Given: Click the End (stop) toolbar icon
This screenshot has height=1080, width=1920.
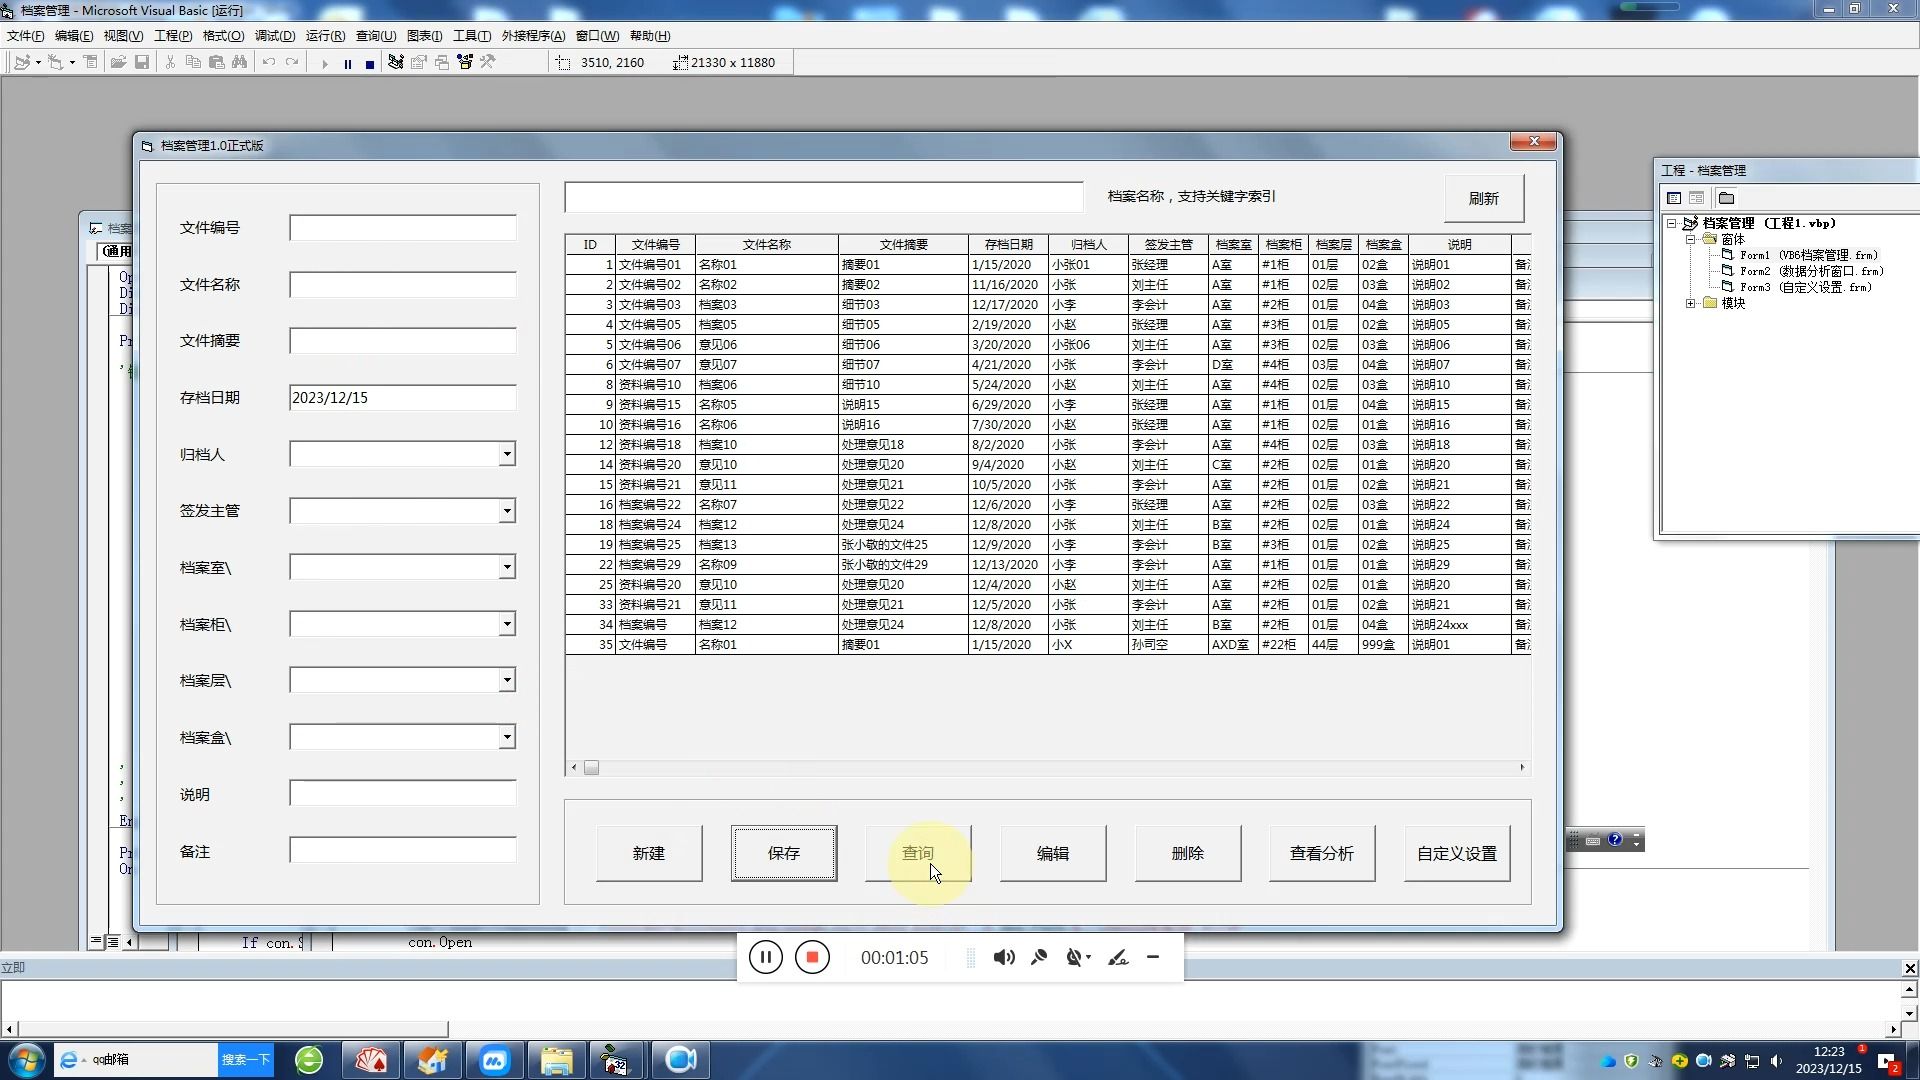Looking at the screenshot, I should point(370,63).
